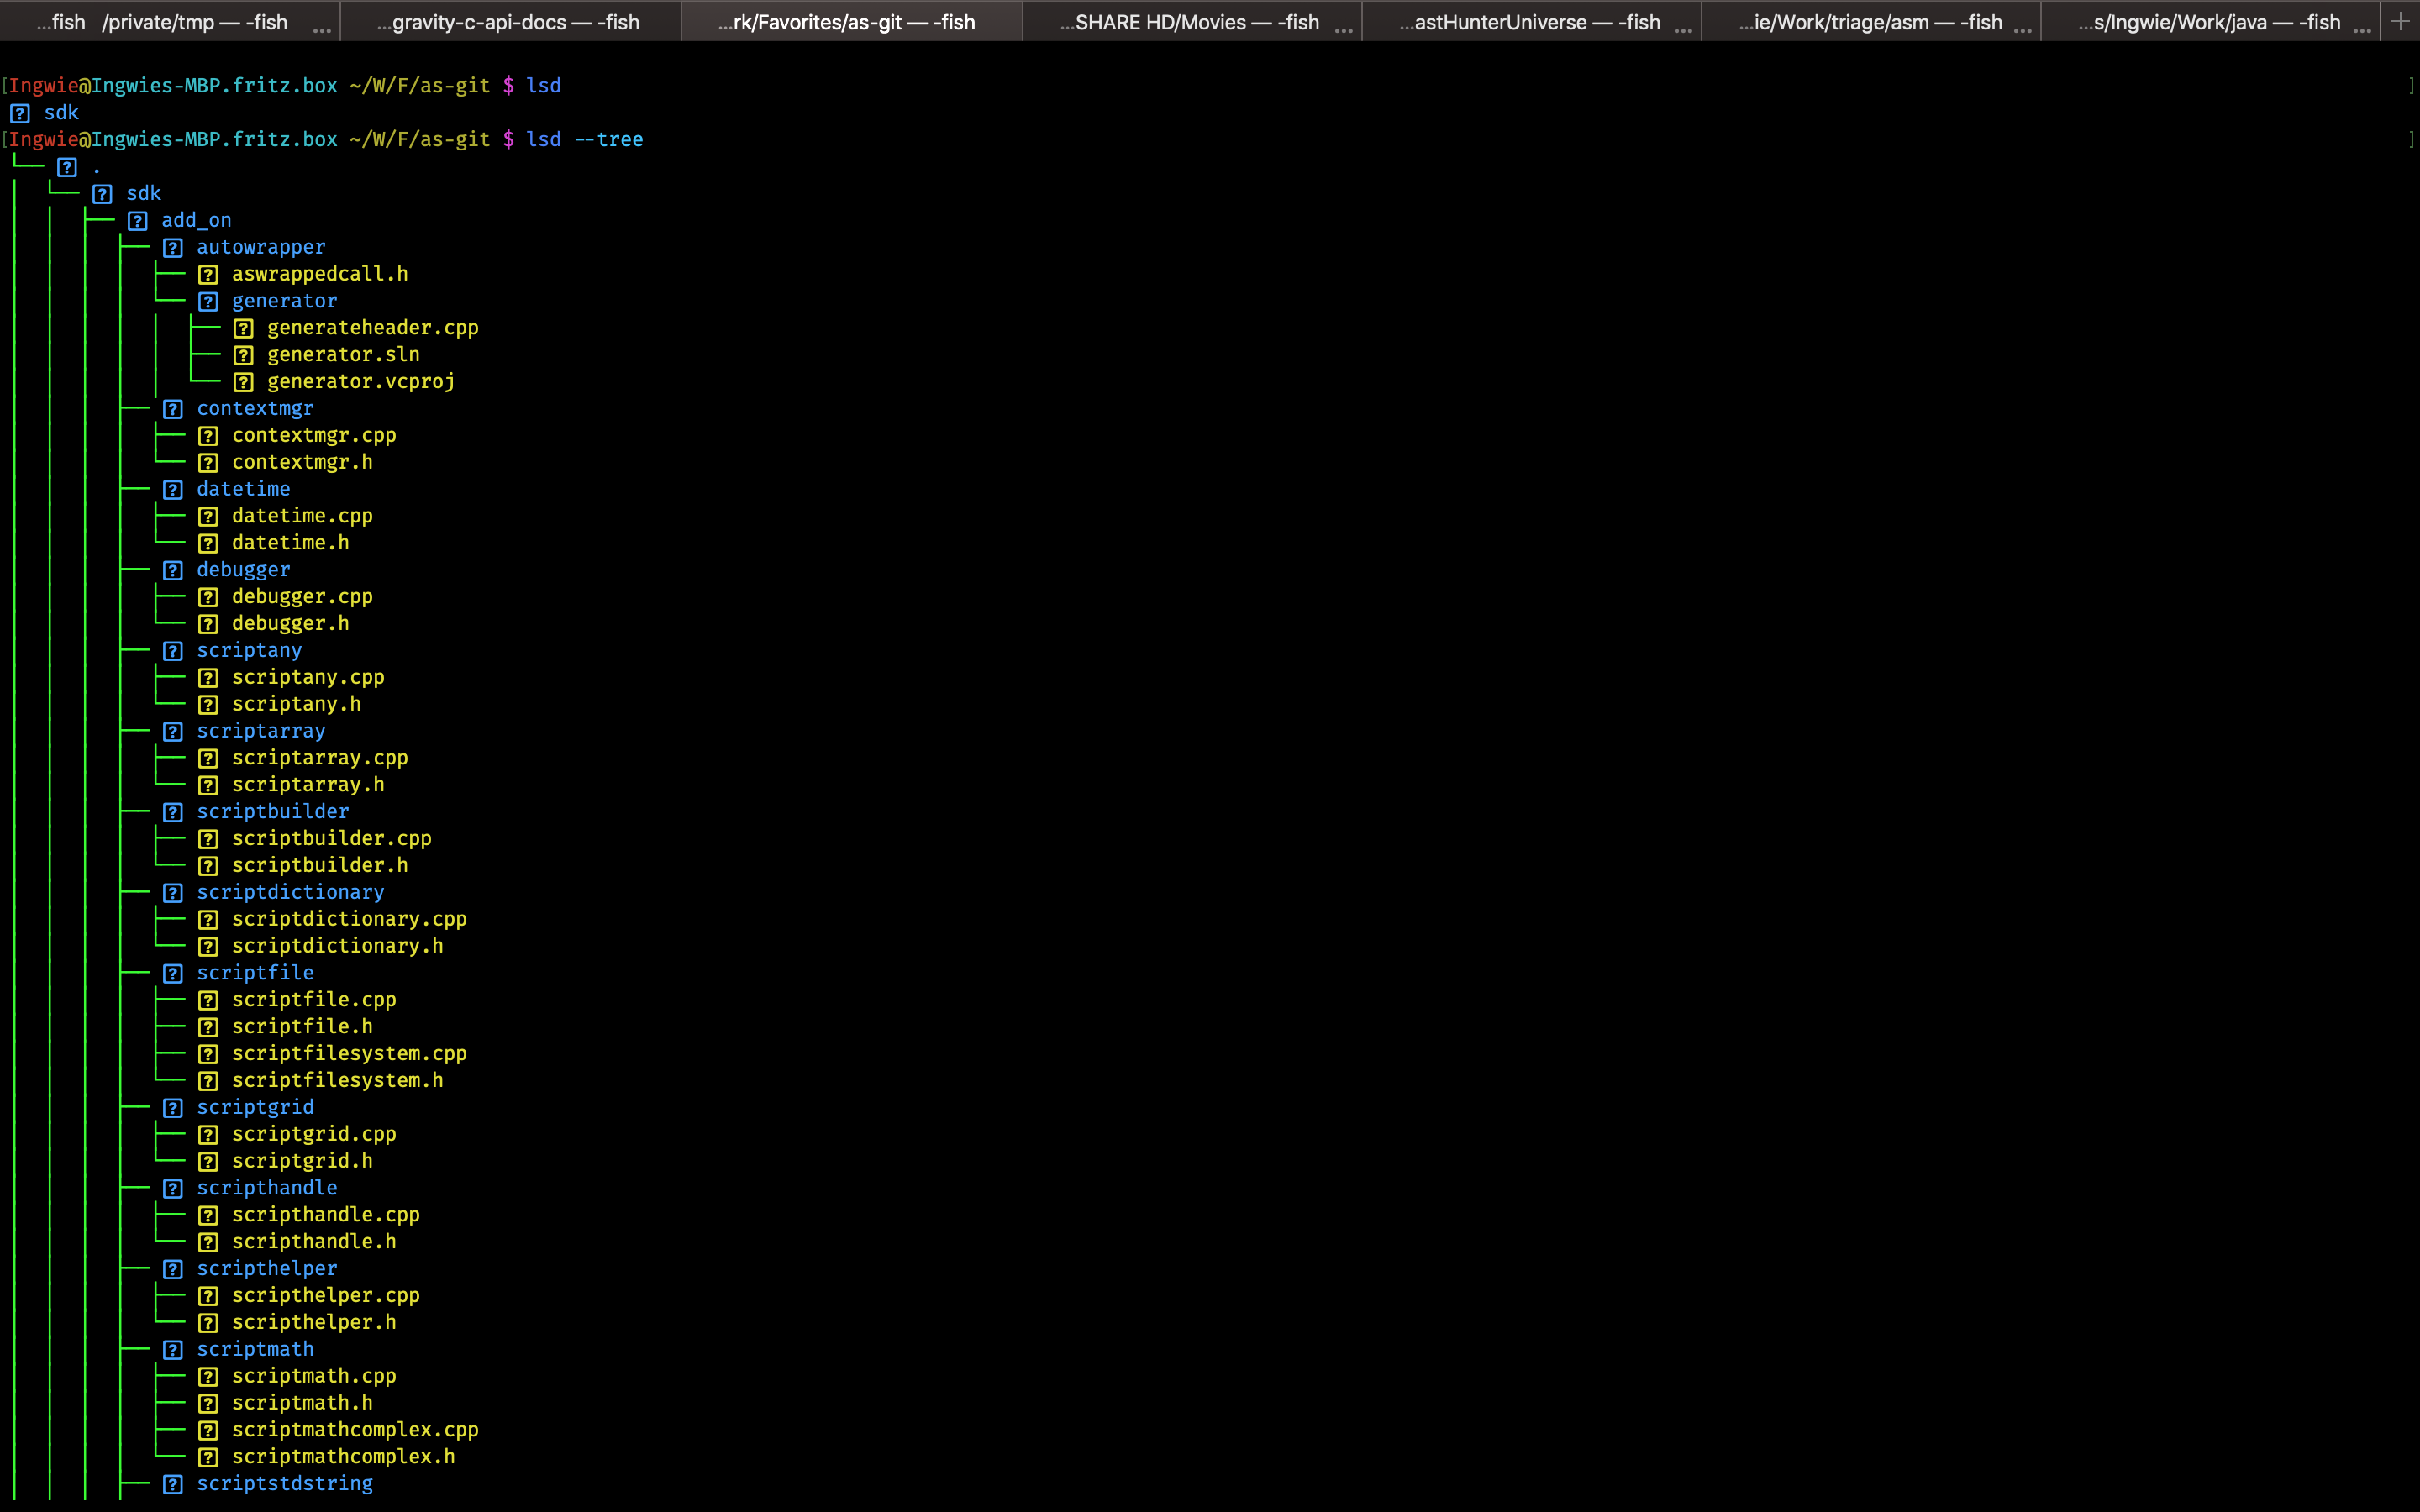Viewport: 2420px width, 1512px height.
Task: Switch to the gravity-c-api-docs tab
Action: (512, 21)
